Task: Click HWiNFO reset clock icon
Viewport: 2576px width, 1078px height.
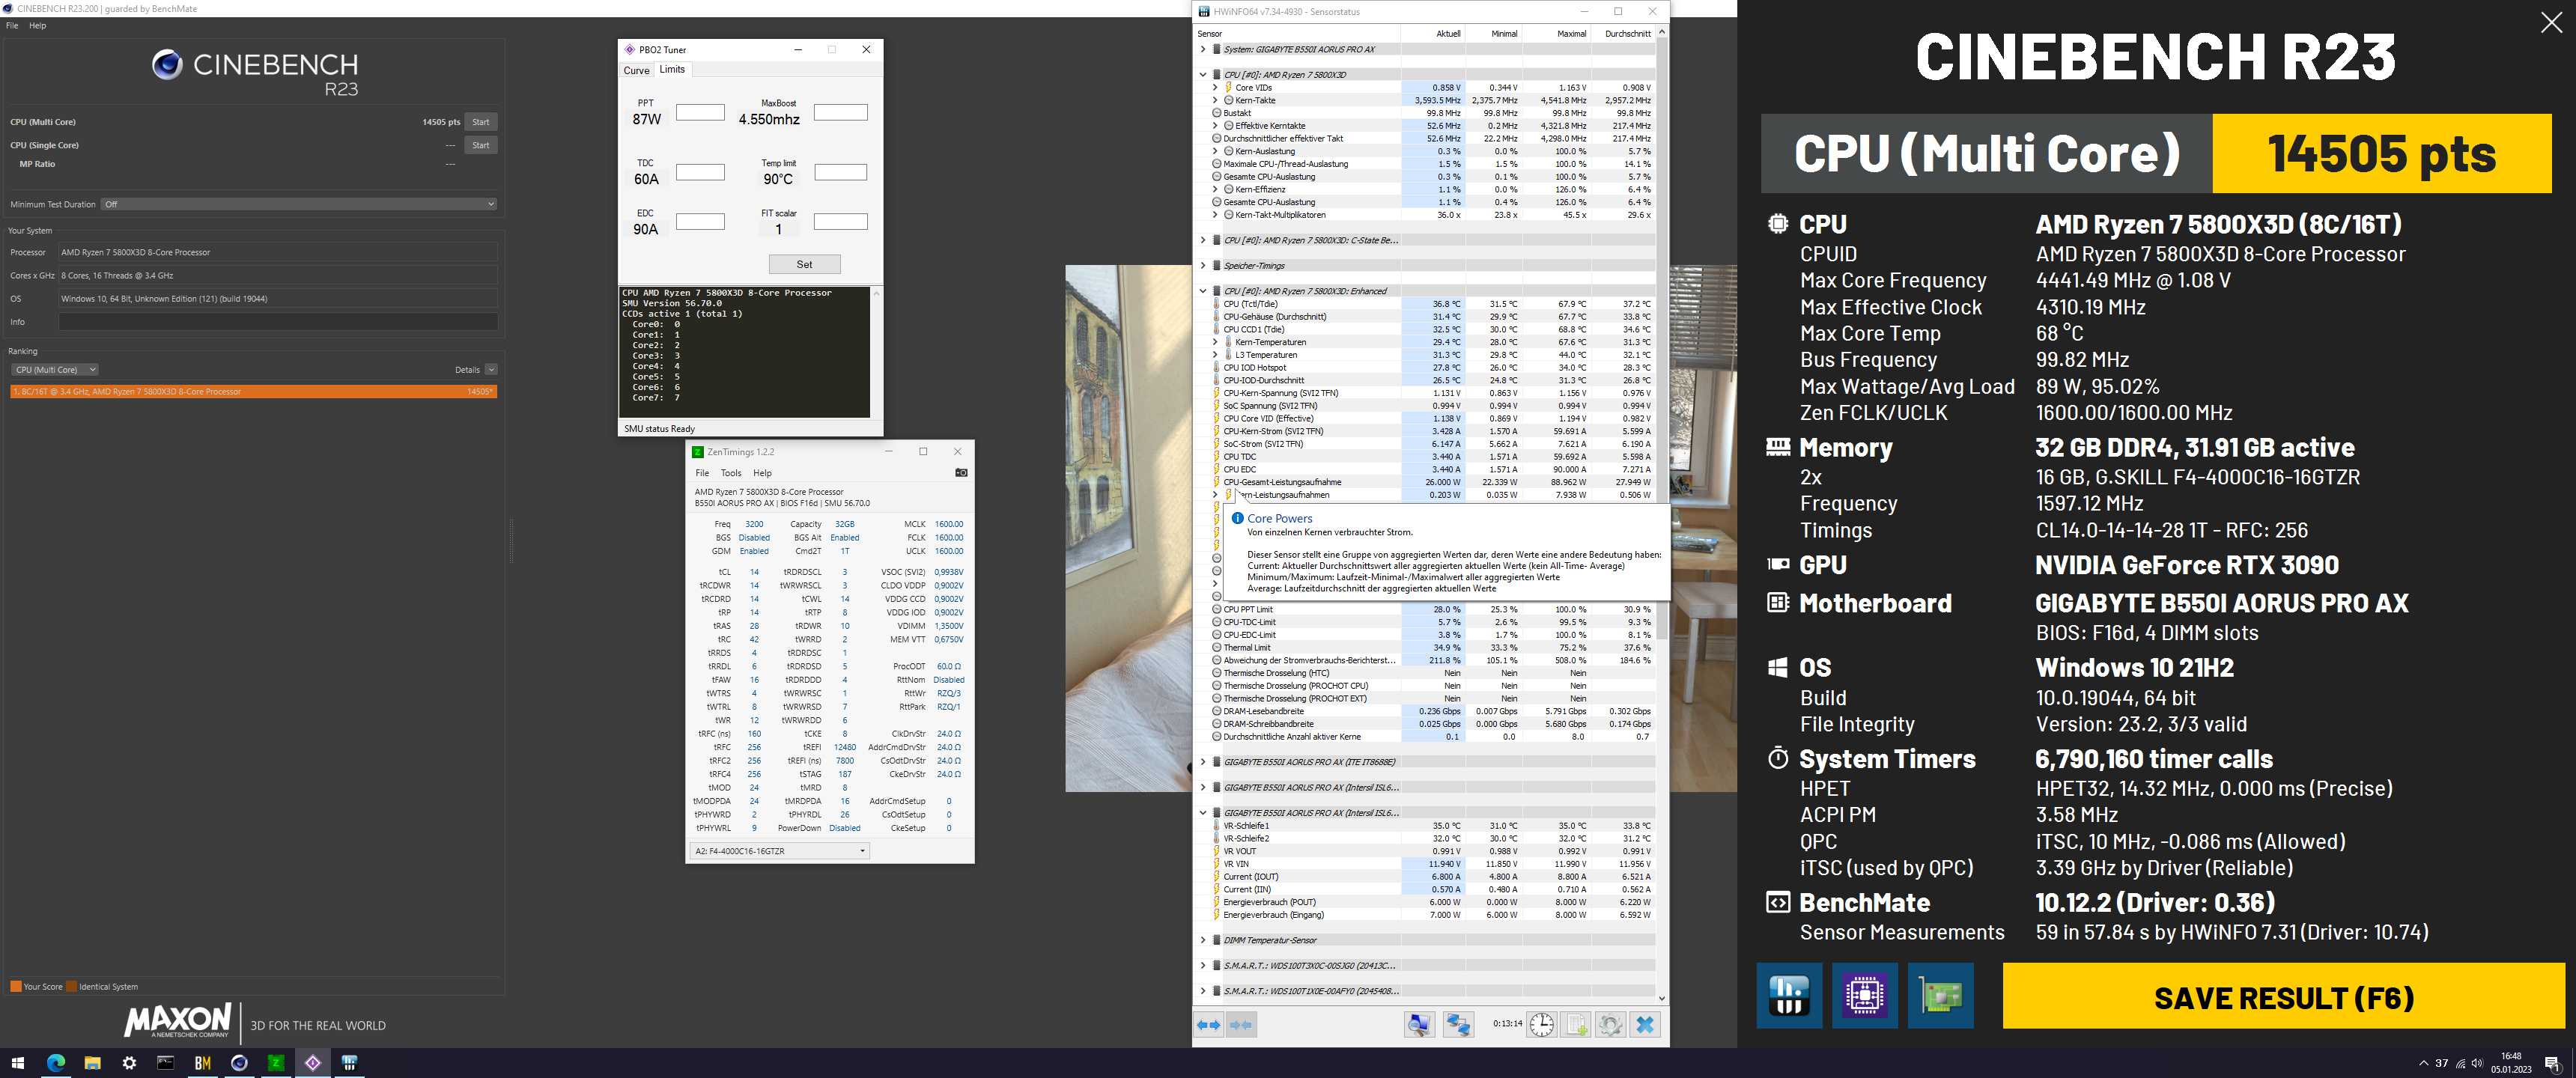Action: [1541, 1025]
